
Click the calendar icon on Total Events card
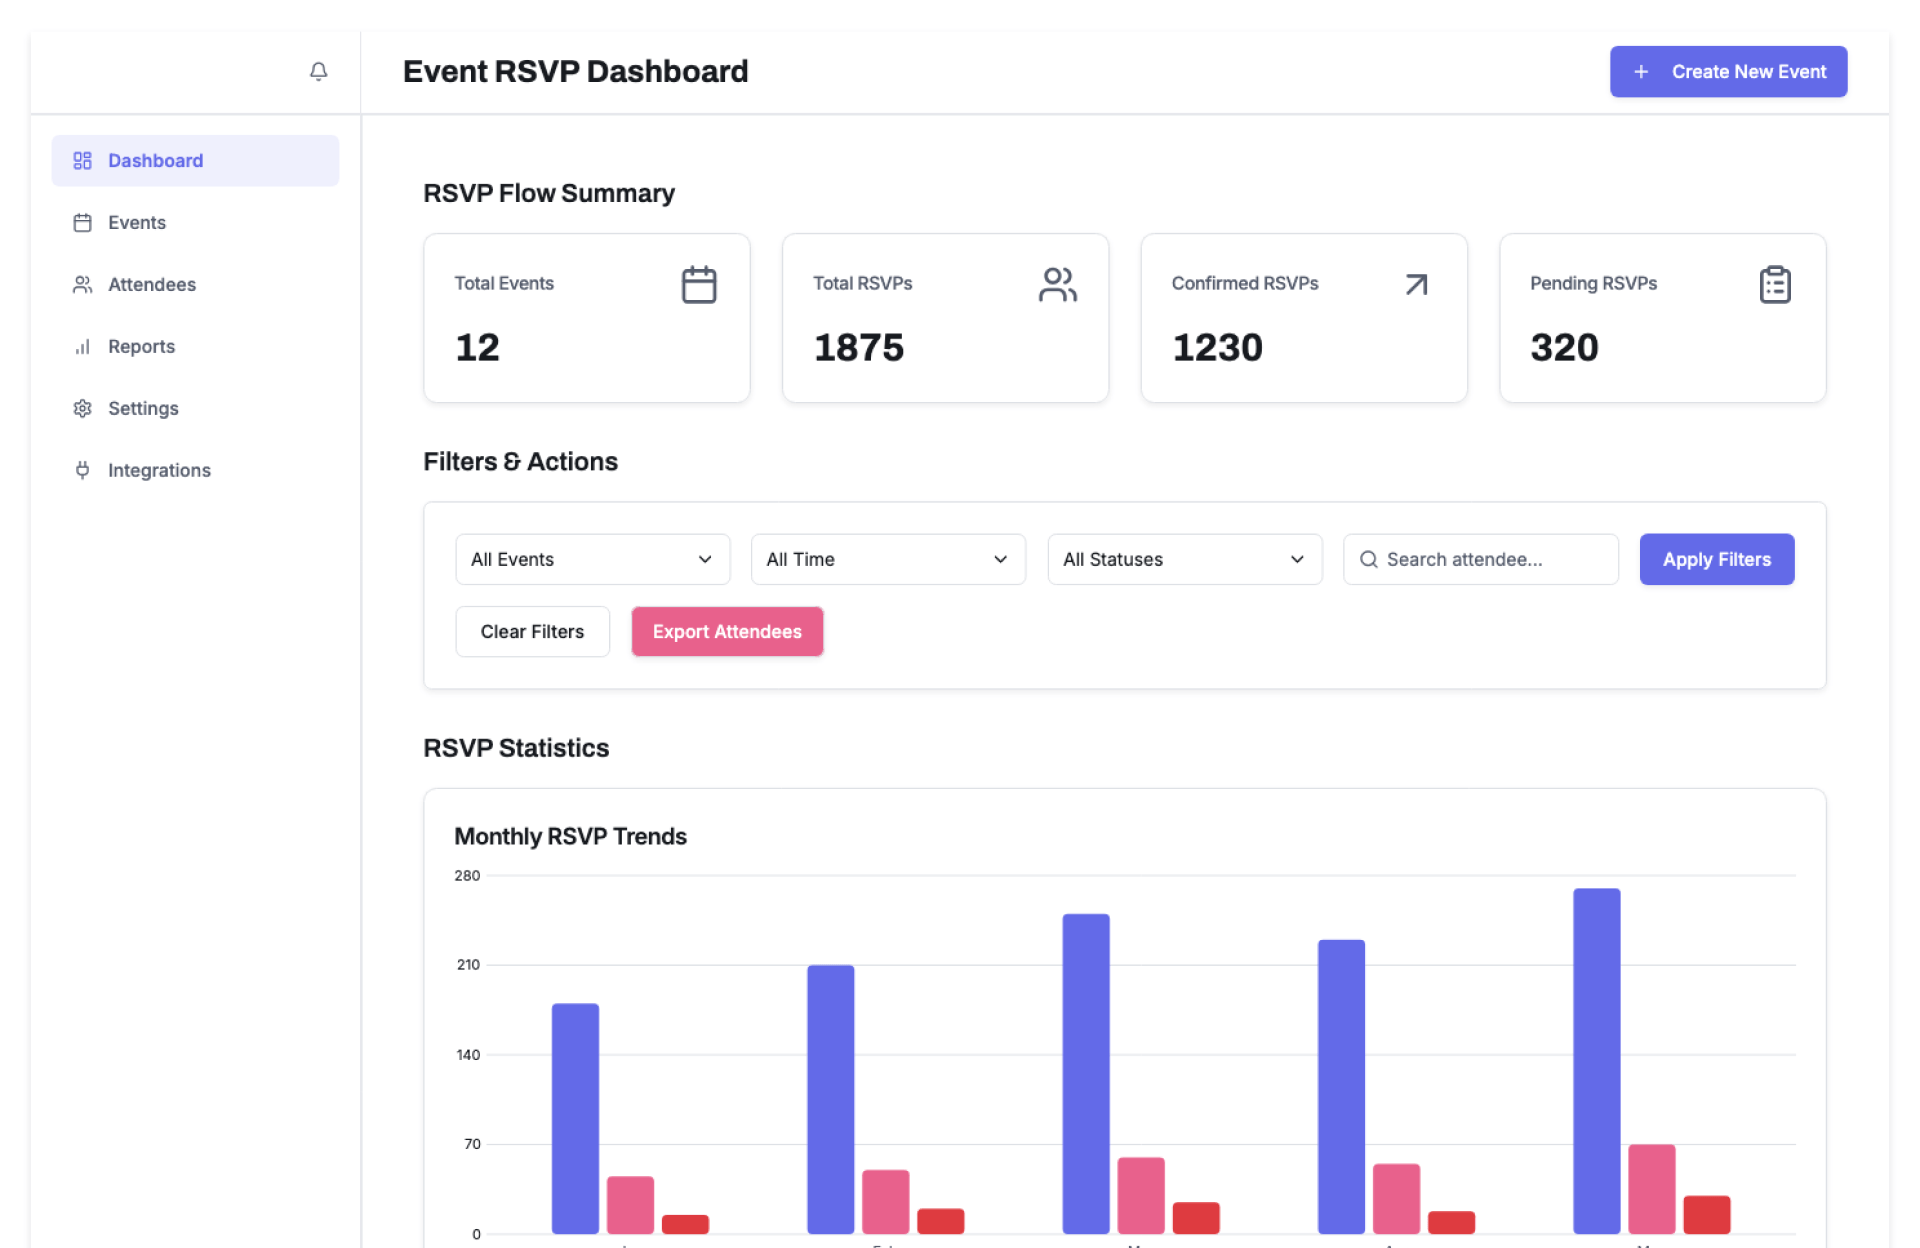698,285
